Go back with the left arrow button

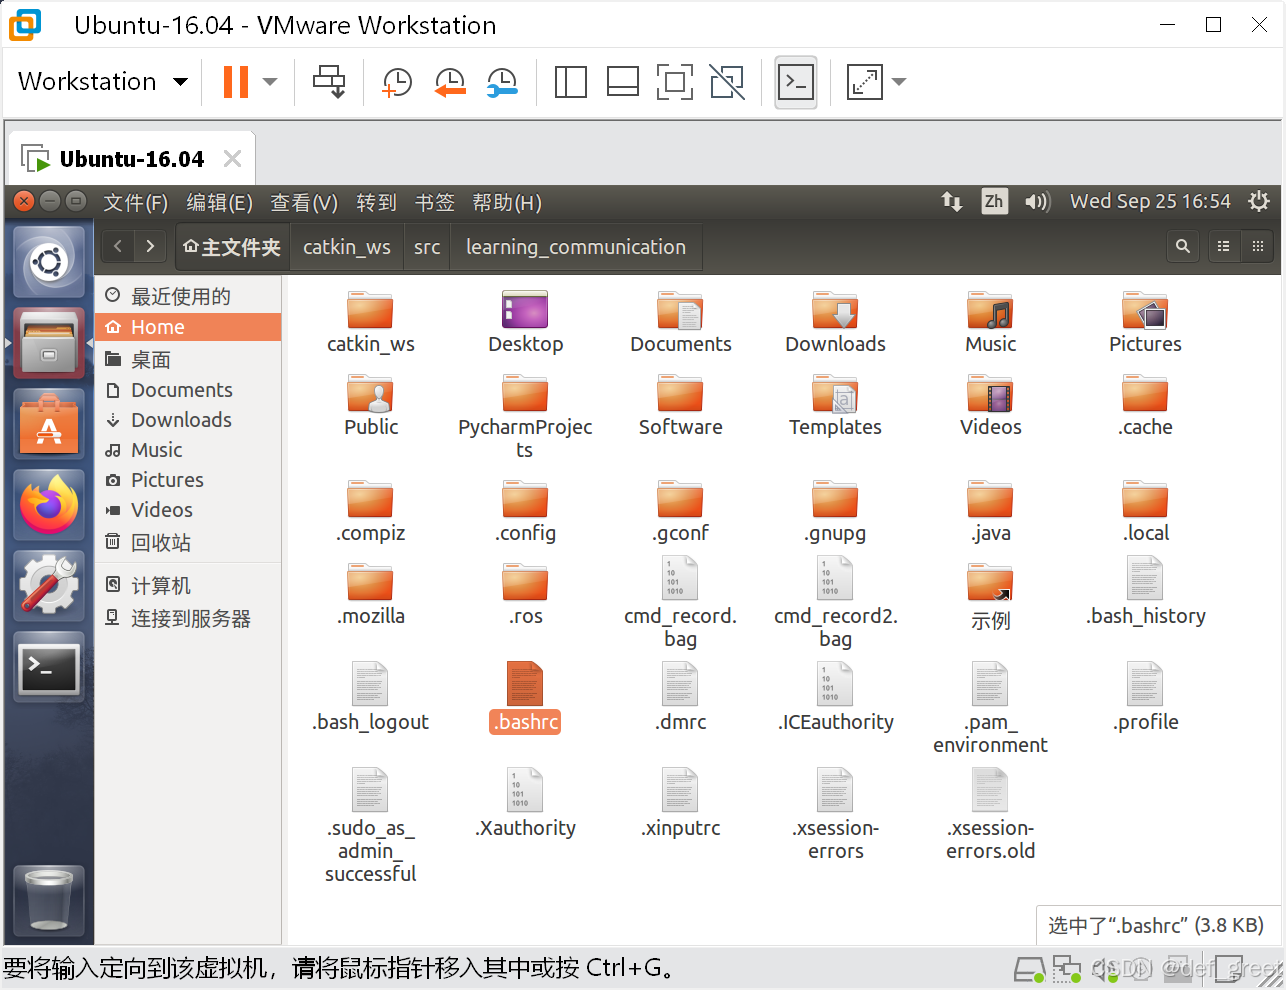[118, 246]
